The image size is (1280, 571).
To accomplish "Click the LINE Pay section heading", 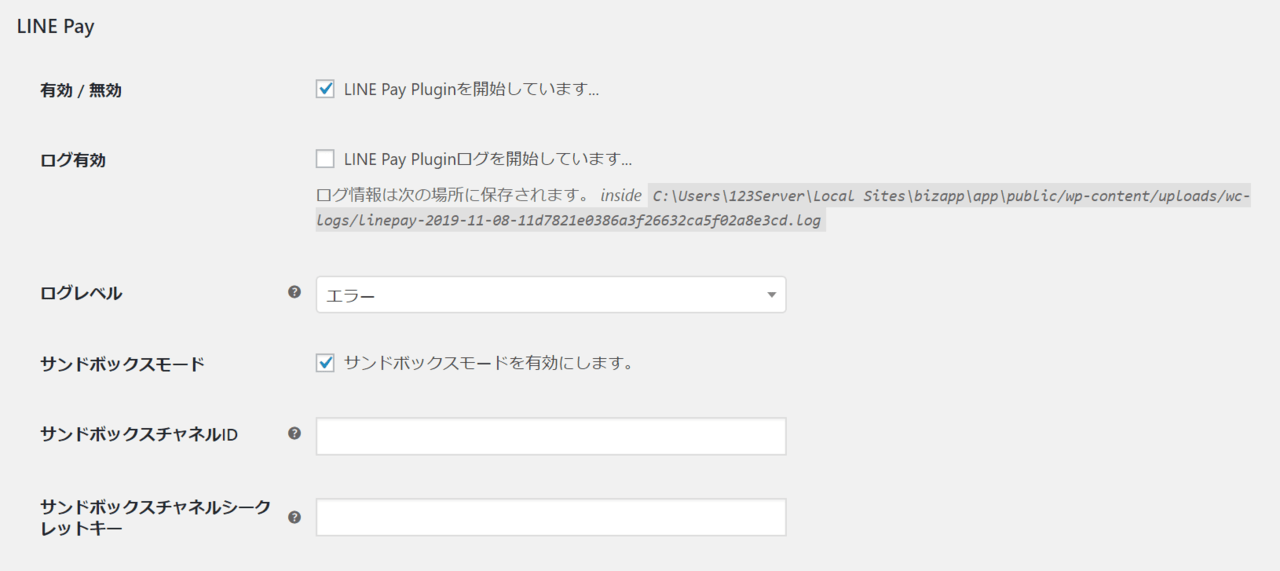I will point(55,27).
